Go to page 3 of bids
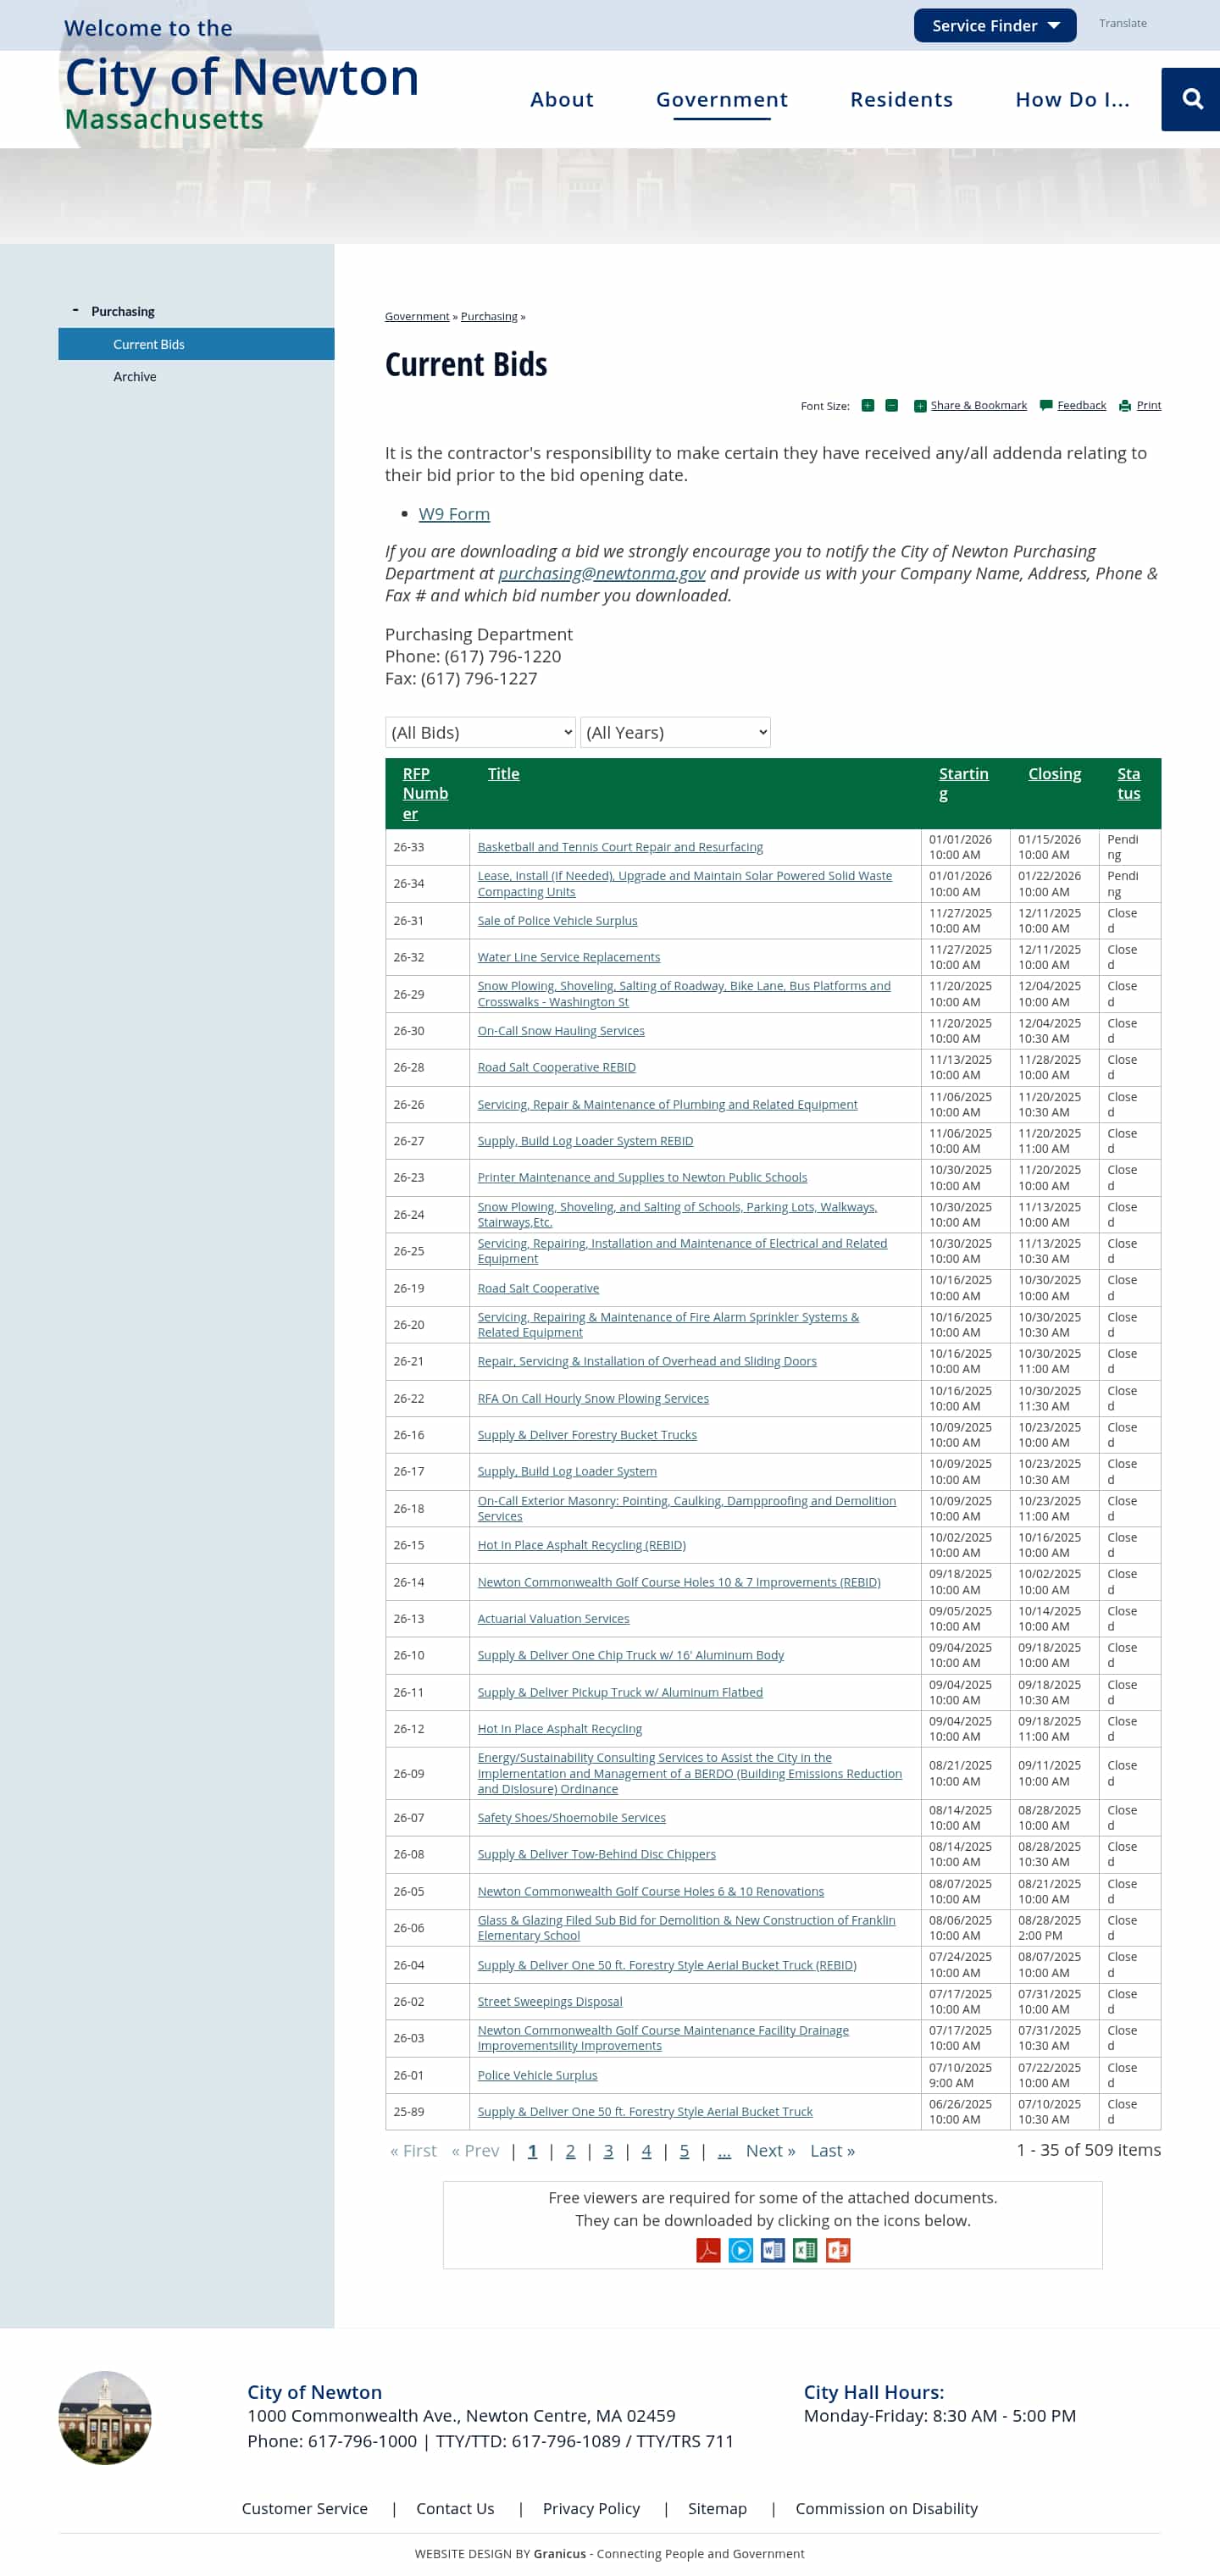 [x=608, y=2151]
